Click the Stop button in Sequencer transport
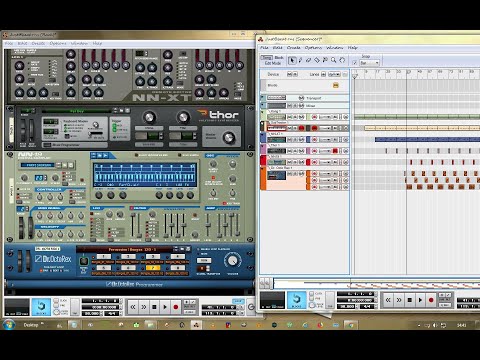Image resolution: width=480 pixels, height=360 pixels. (x=410, y=300)
